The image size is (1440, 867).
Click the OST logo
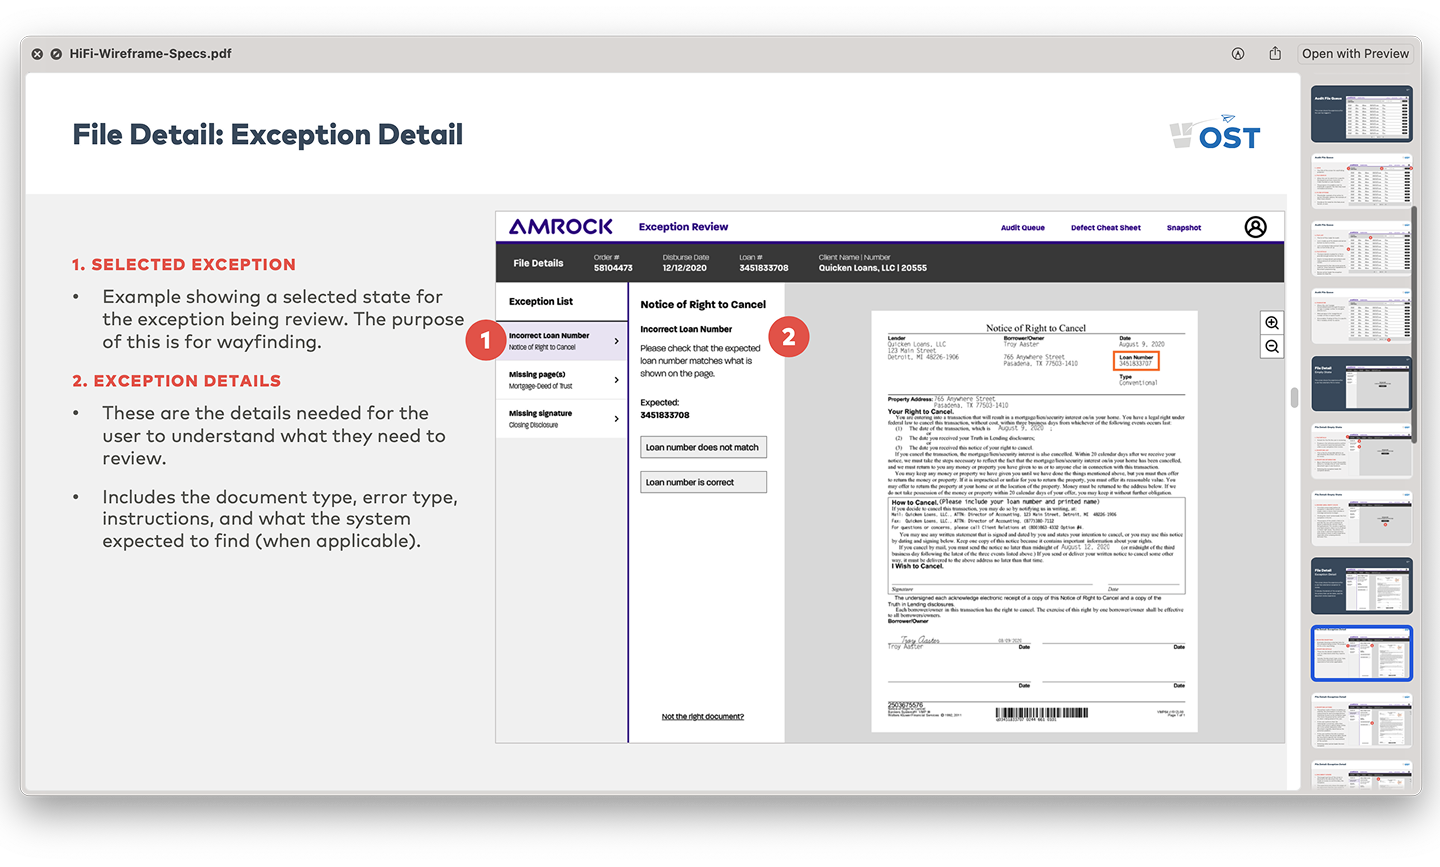pyautogui.click(x=1216, y=133)
